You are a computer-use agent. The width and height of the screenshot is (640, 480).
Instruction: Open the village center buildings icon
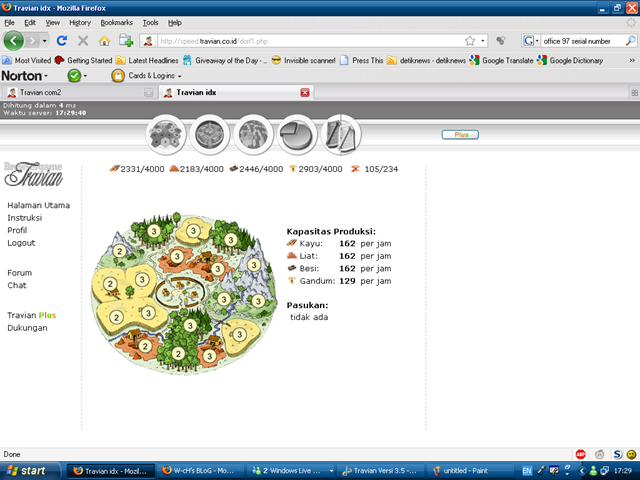pos(211,134)
